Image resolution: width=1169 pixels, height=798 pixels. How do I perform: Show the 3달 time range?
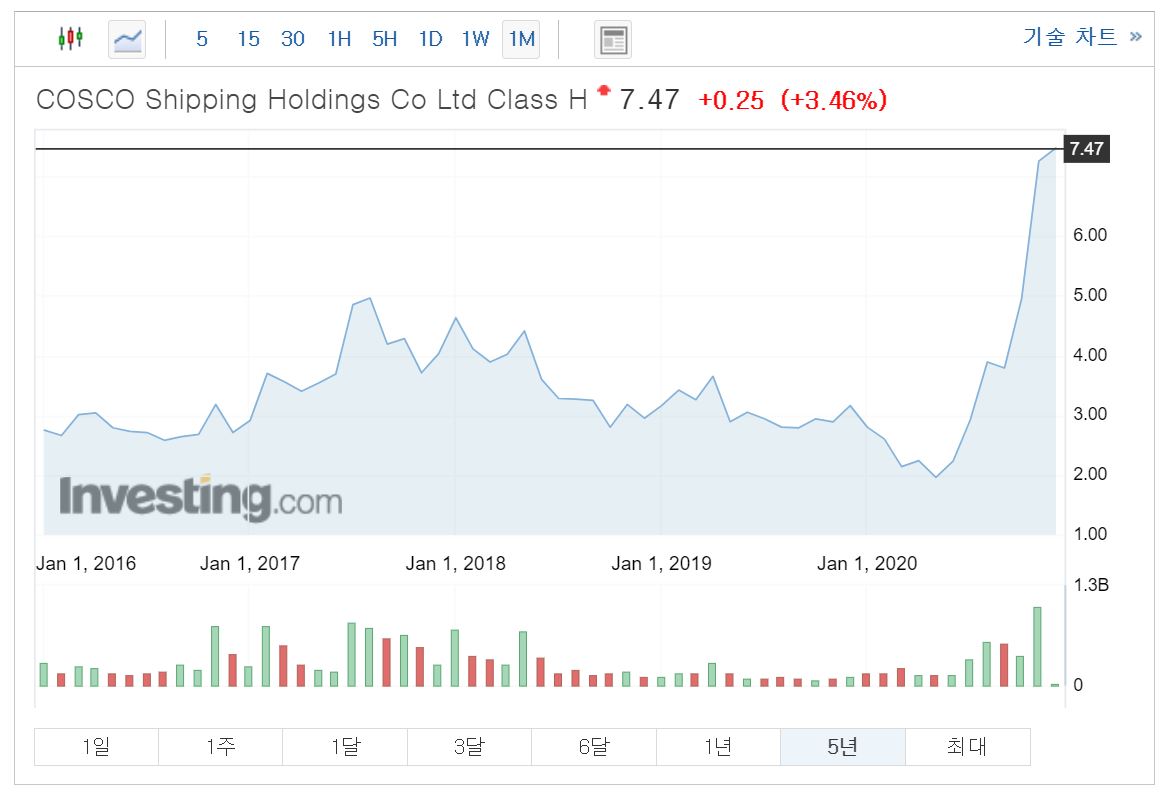[470, 747]
